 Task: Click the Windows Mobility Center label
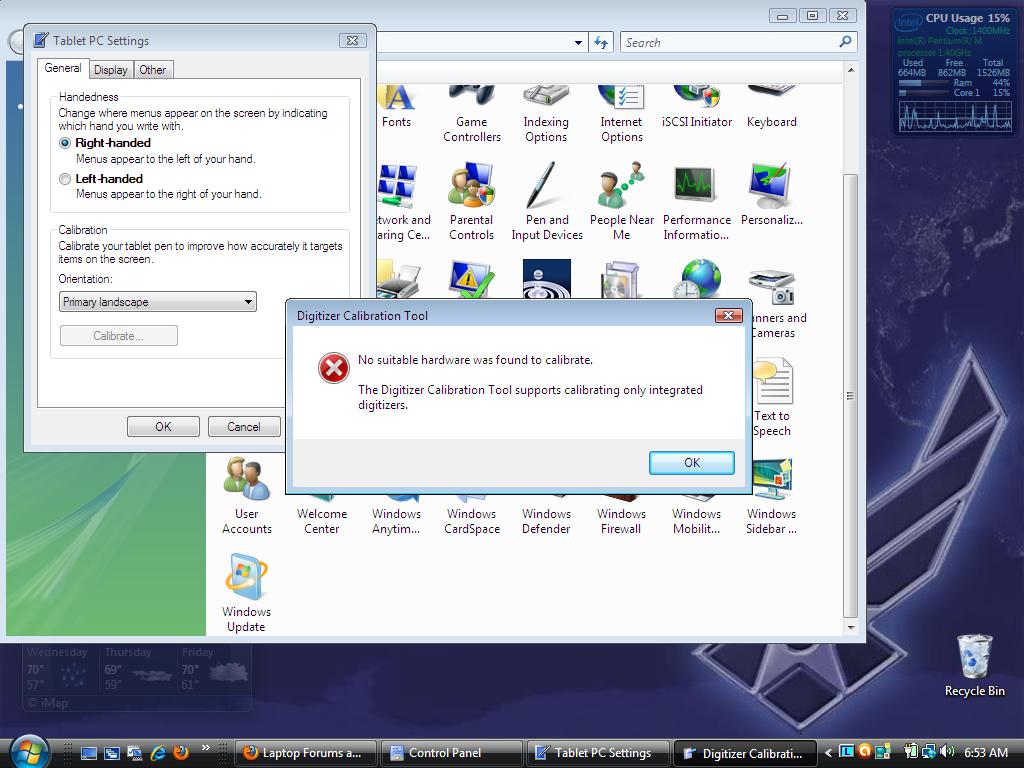(696, 521)
